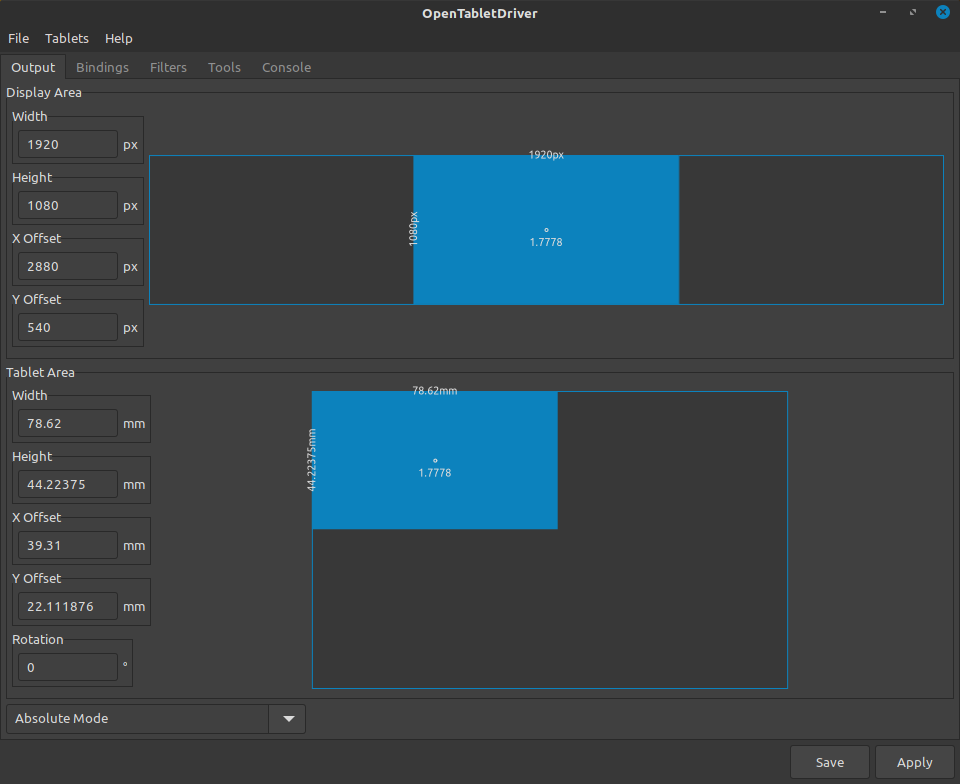960x784 pixels.
Task: Open the Tablets menu
Action: tap(67, 39)
